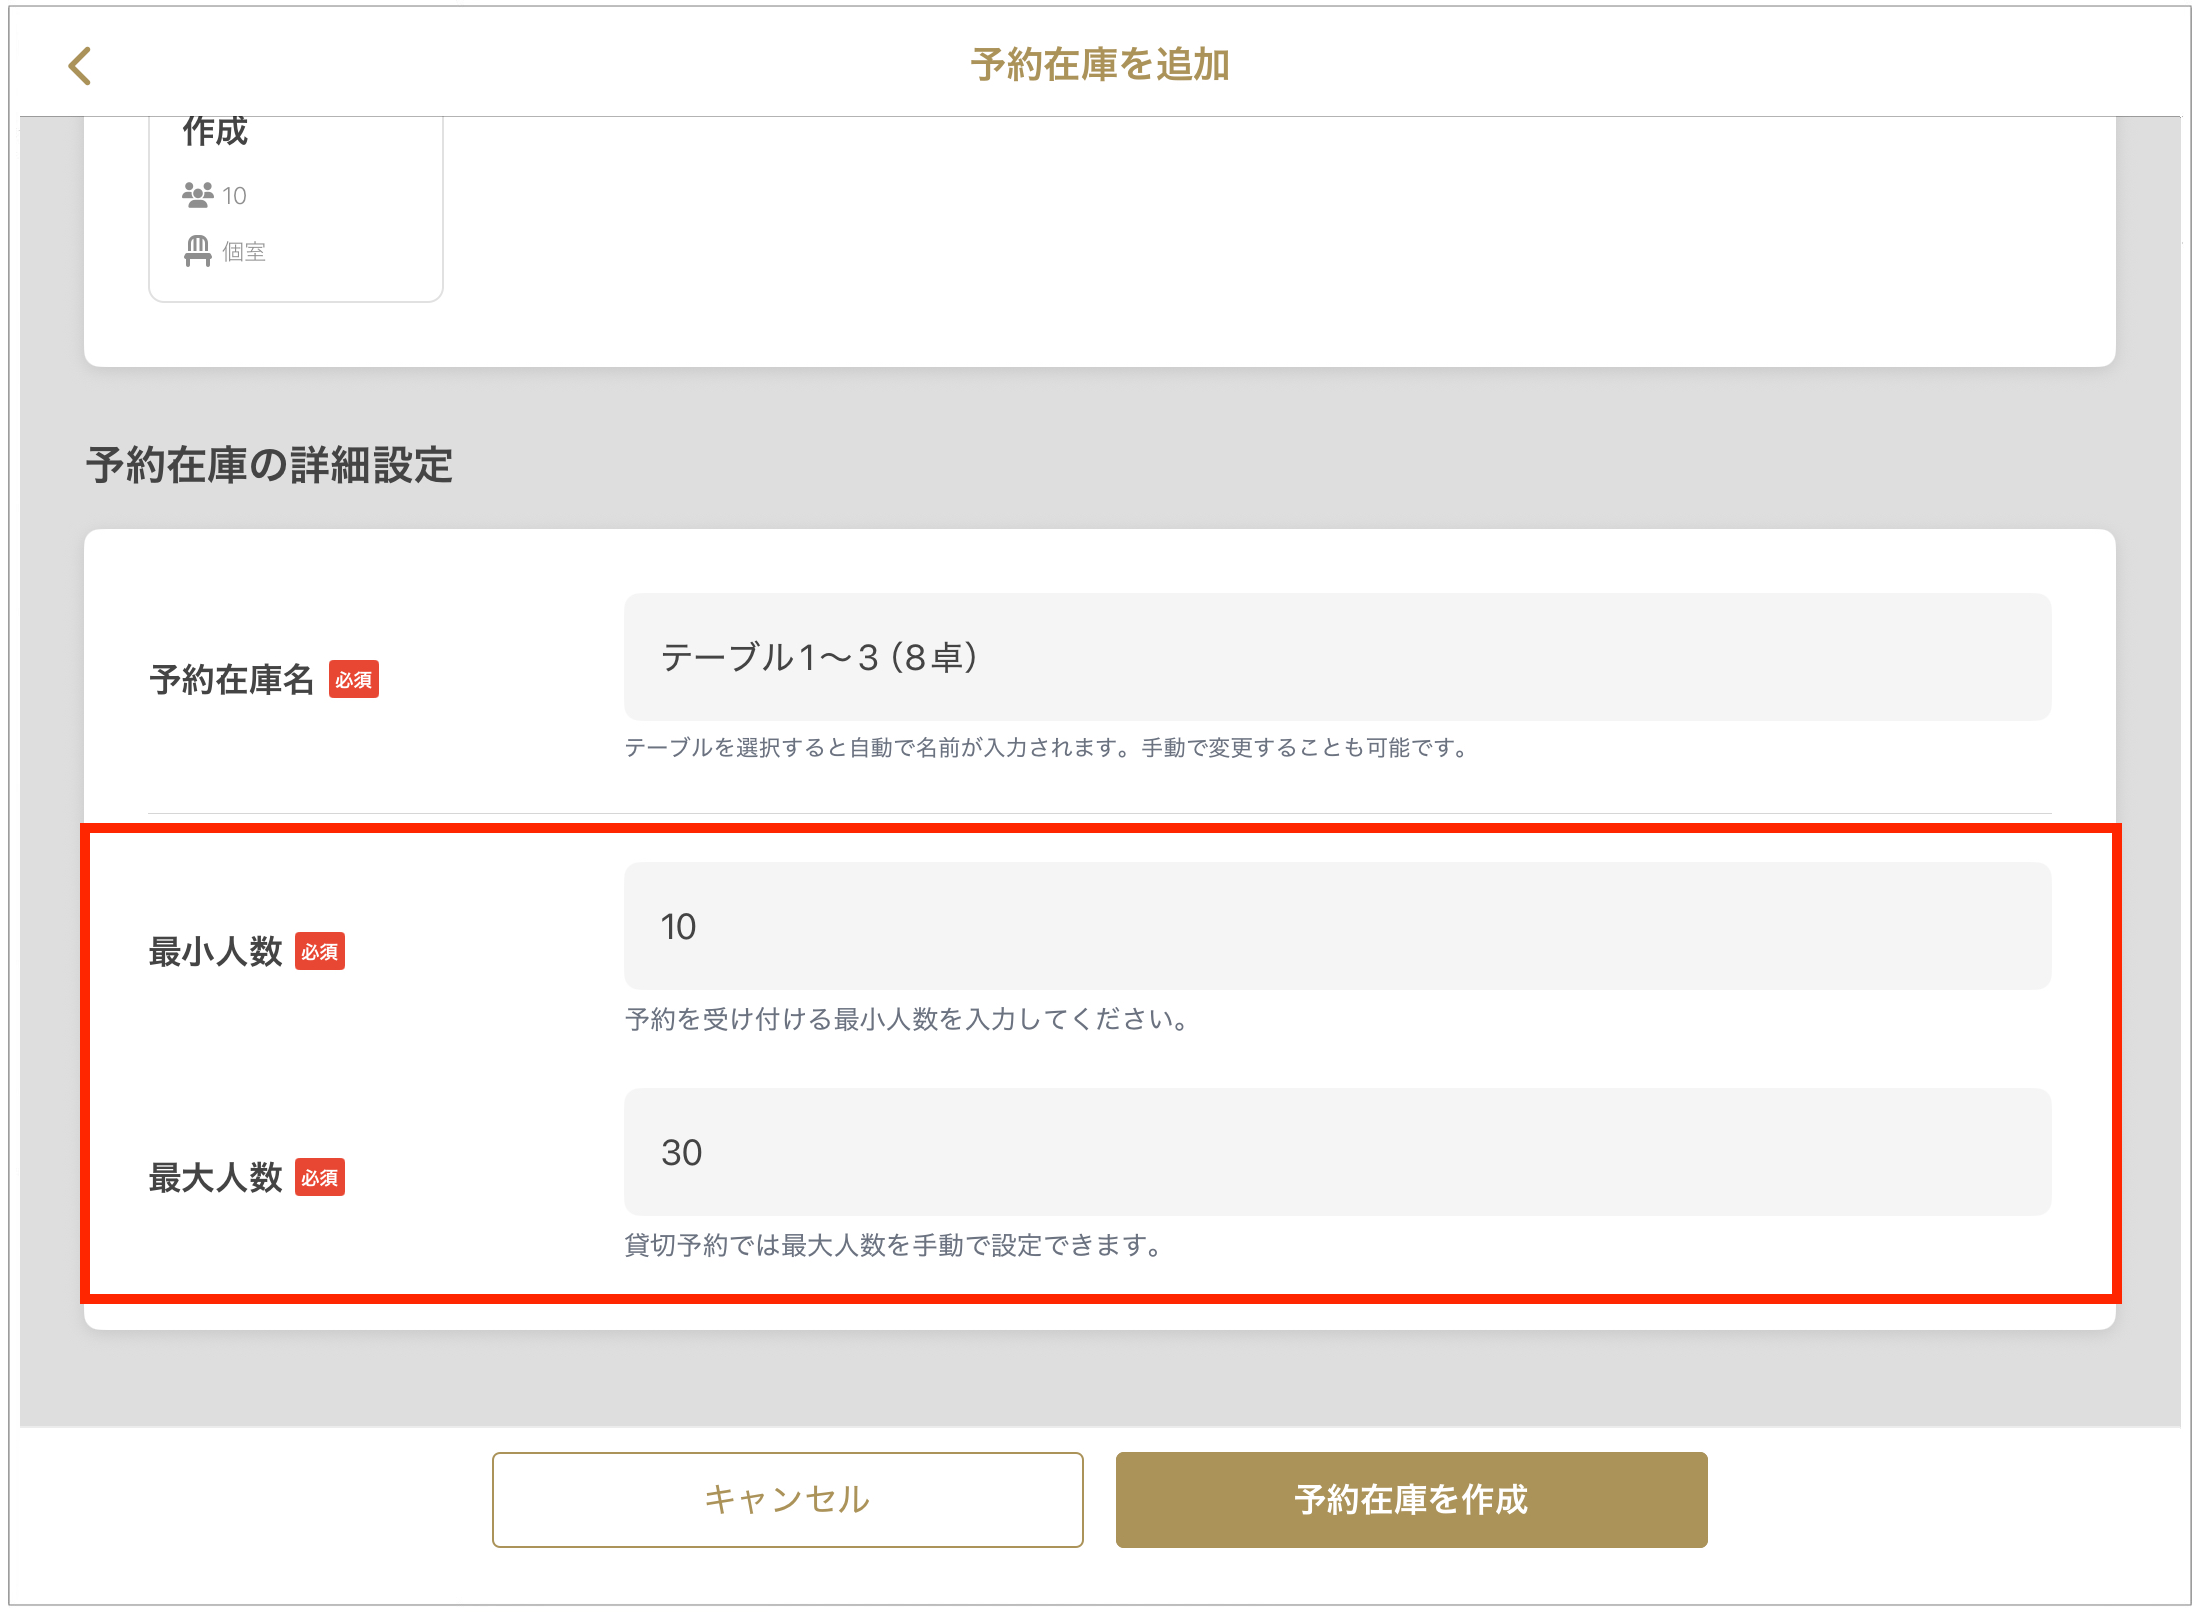Click the 予約在庫名 field label
Image resolution: width=2198 pixels, height=1612 pixels.
click(232, 680)
